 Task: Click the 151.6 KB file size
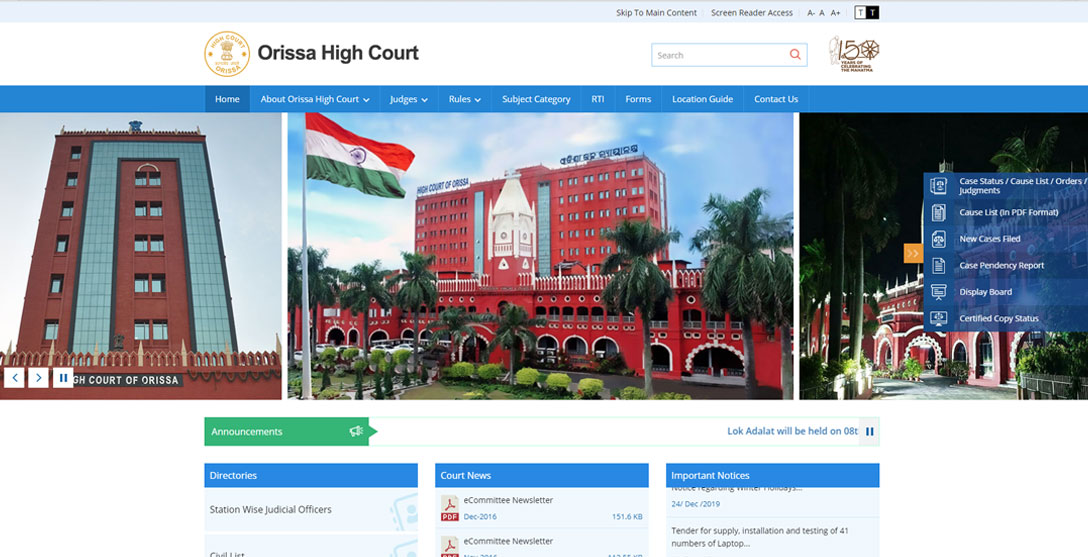point(627,517)
